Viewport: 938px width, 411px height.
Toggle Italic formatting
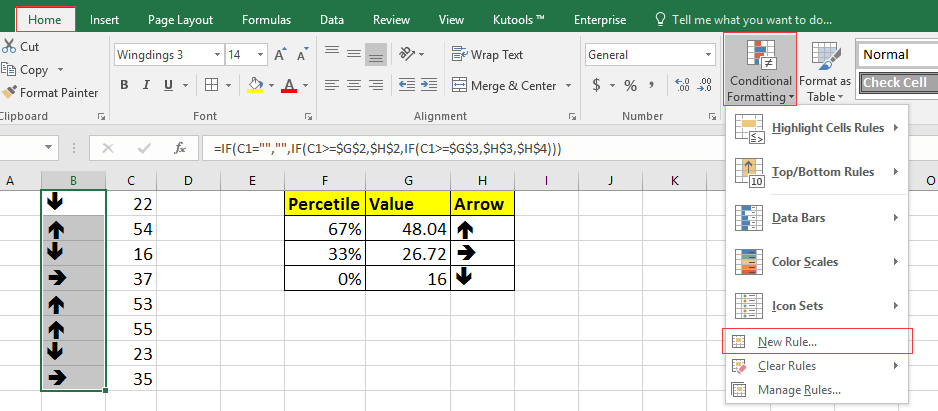(146, 86)
